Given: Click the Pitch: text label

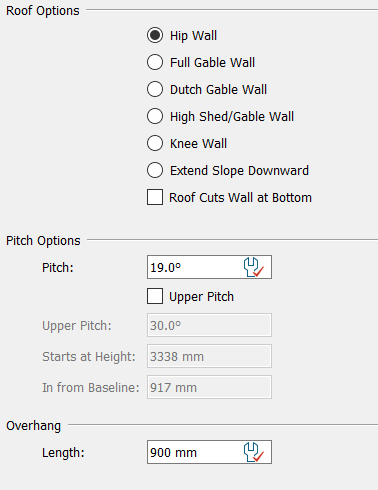Looking at the screenshot, I should 58,268.
